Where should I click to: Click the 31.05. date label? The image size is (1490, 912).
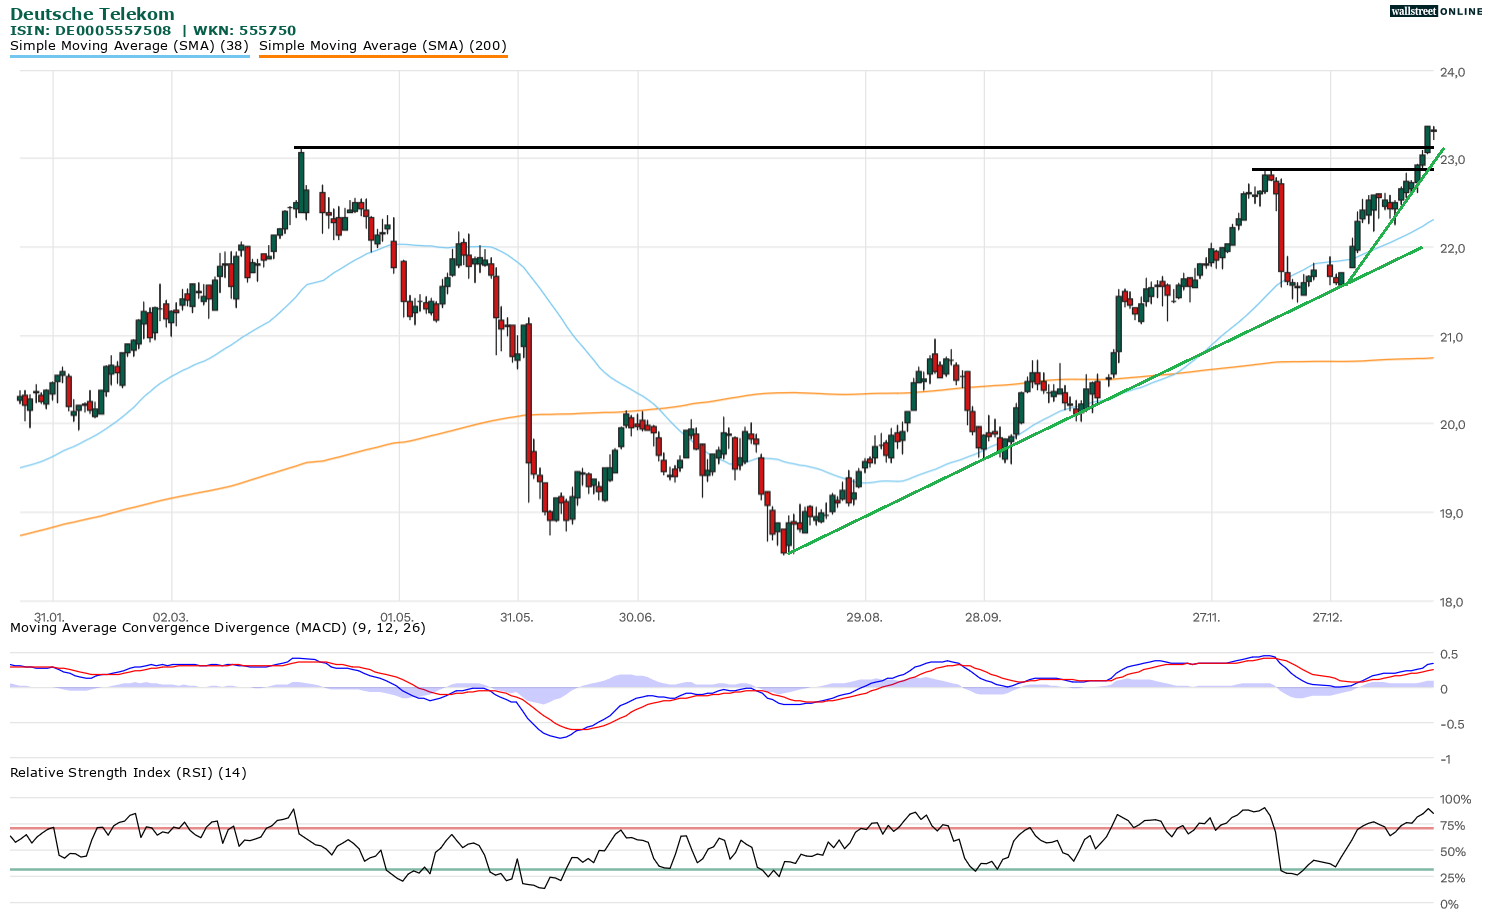click(x=517, y=617)
